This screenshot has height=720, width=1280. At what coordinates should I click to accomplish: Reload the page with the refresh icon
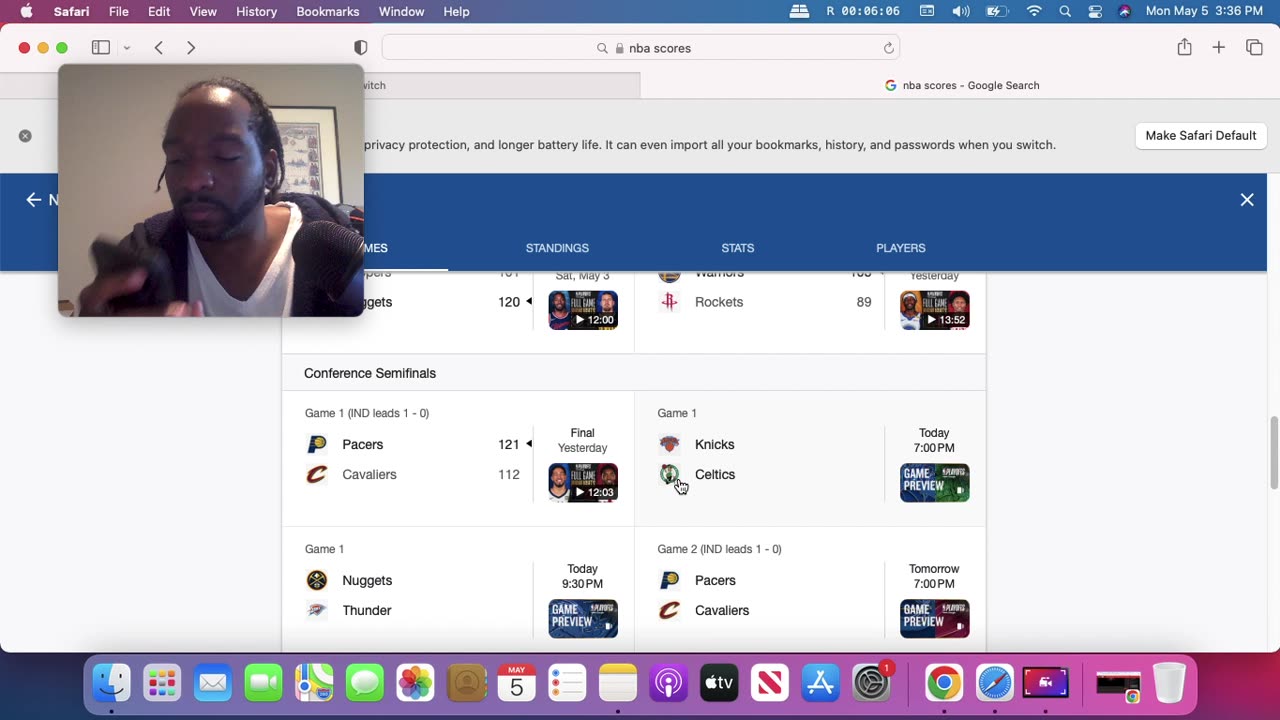(888, 48)
